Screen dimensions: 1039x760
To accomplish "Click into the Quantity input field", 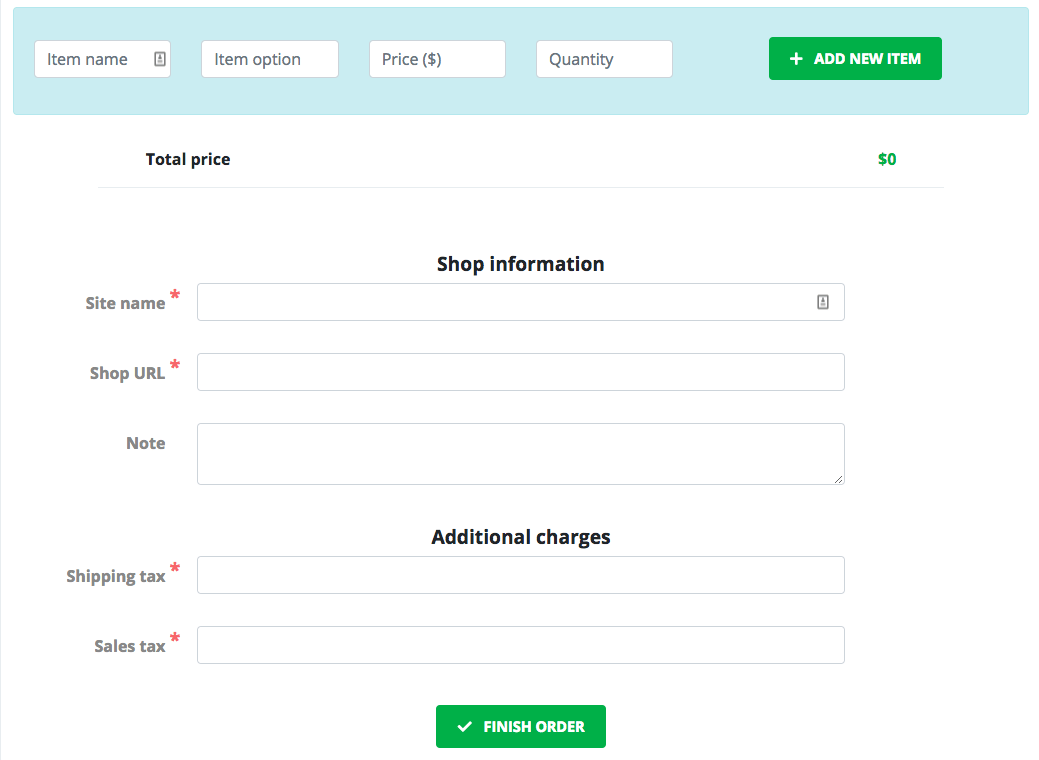I will (604, 59).
